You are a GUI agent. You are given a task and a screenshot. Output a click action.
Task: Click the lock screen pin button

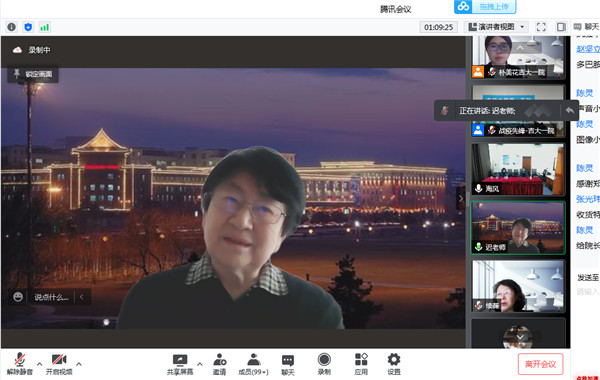[33, 74]
